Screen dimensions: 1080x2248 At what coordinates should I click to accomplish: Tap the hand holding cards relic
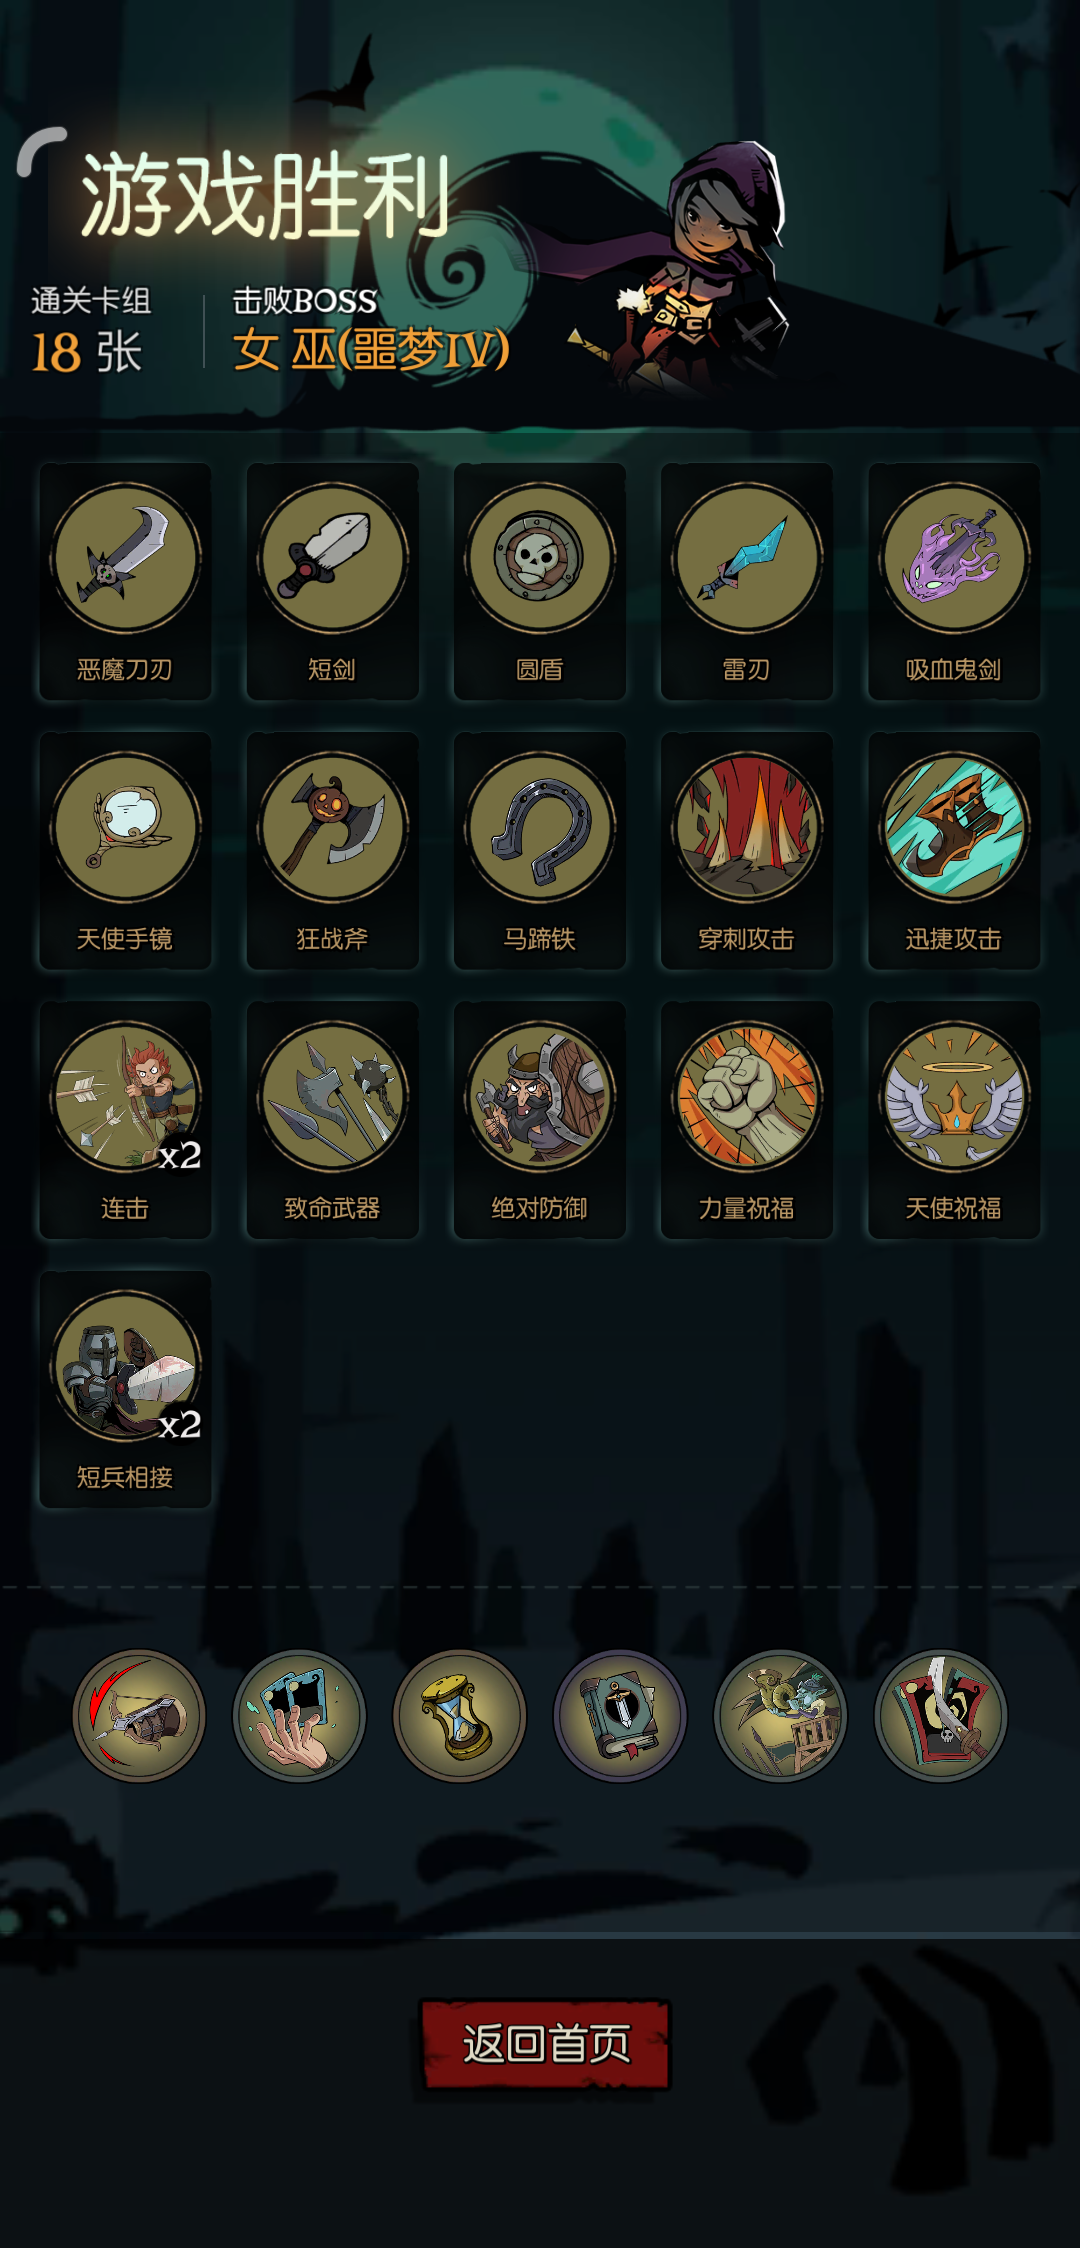pyautogui.click(x=299, y=1716)
